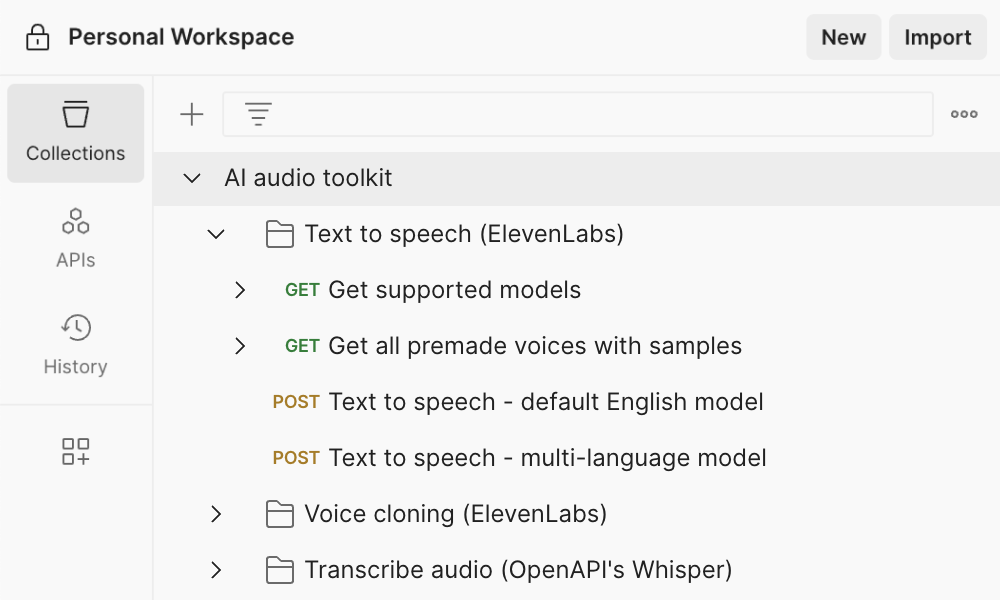This screenshot has height=600, width=1000.
Task: Click the Transcribe audio folder icon
Action: (x=280, y=571)
